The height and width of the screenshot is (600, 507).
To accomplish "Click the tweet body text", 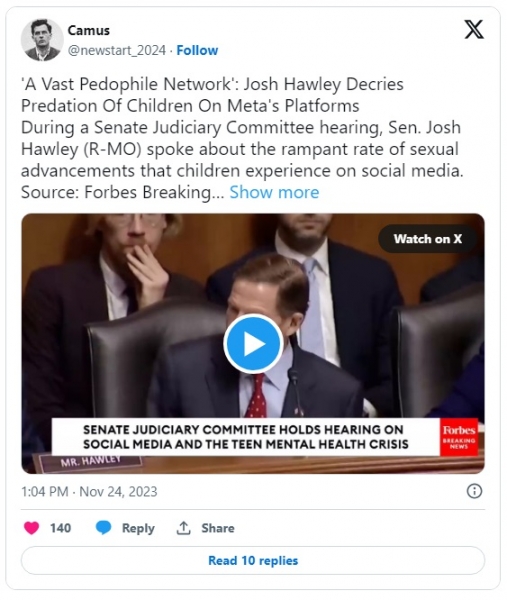I will tap(242, 138).
